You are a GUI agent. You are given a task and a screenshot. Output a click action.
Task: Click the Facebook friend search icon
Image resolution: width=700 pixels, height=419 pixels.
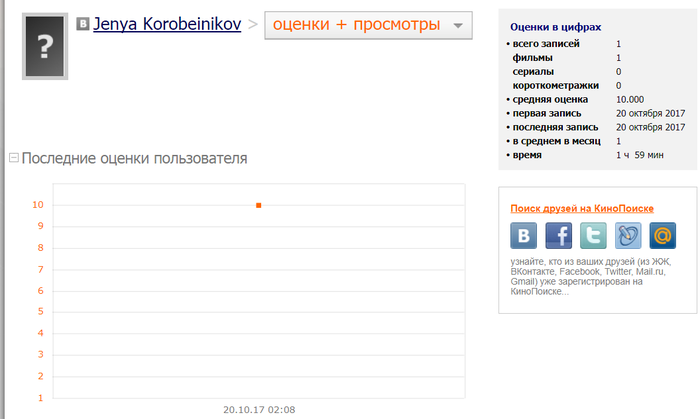[x=559, y=235]
